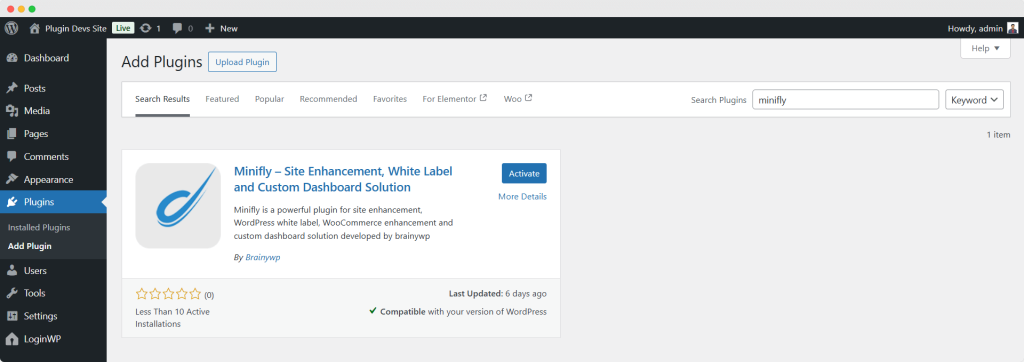
Task: Click the green compatible checkmark
Action: [373, 311]
